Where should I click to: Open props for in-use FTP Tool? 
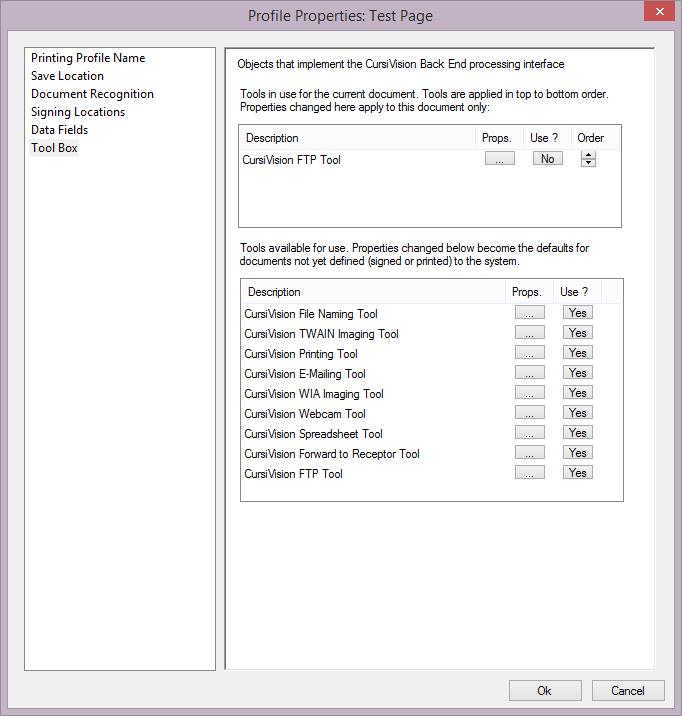(499, 159)
